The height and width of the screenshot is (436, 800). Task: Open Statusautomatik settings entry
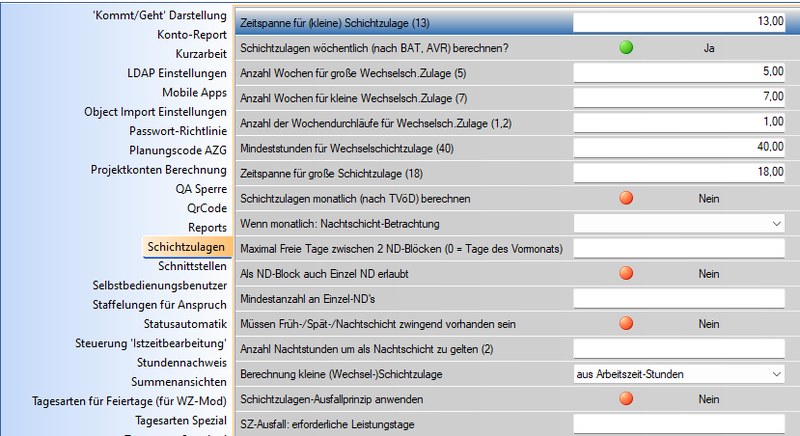185,323
